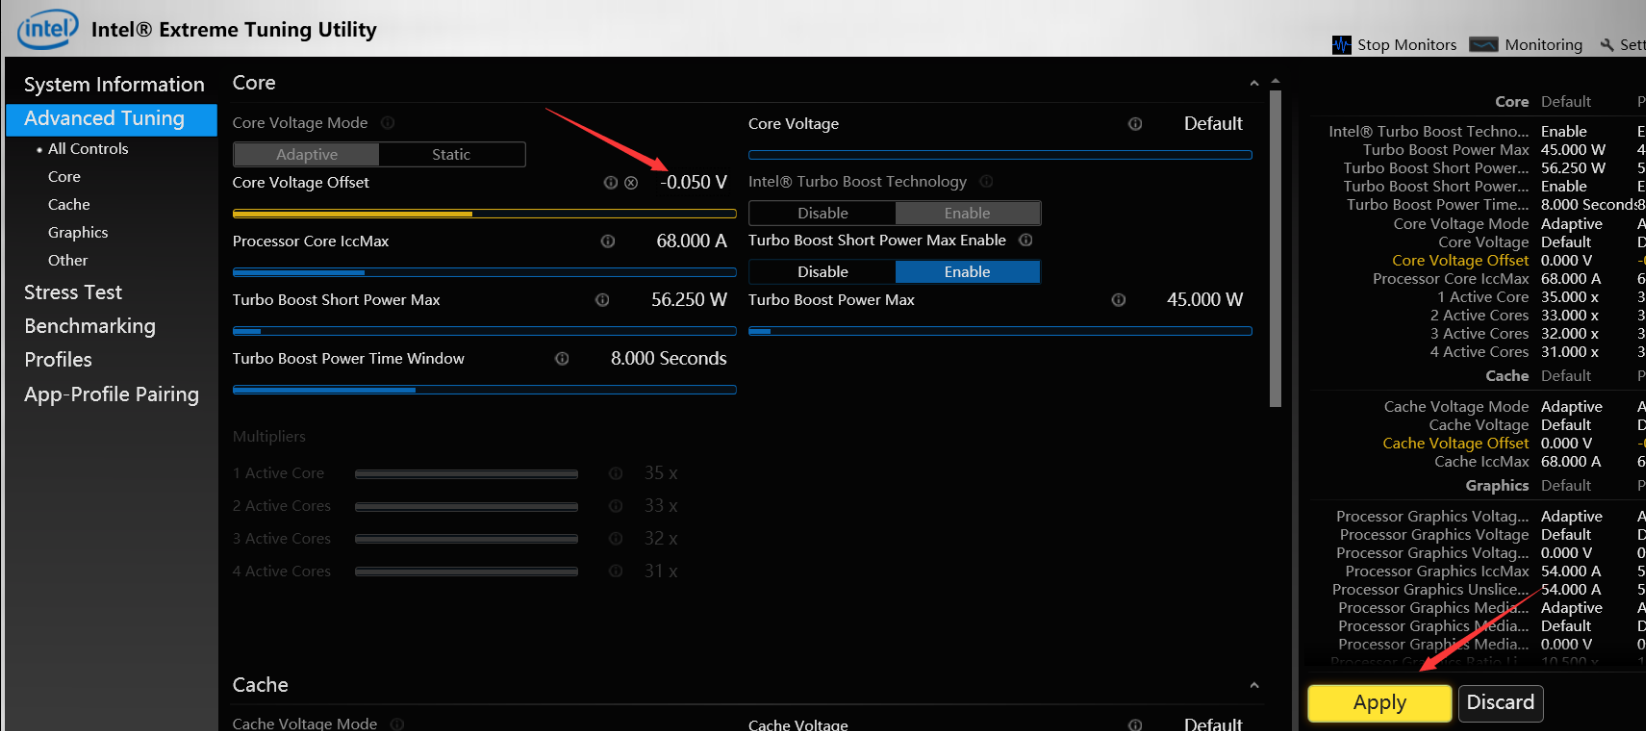
Task: Click info icon for Turbo Boost Power Max
Action: [x=1118, y=300]
